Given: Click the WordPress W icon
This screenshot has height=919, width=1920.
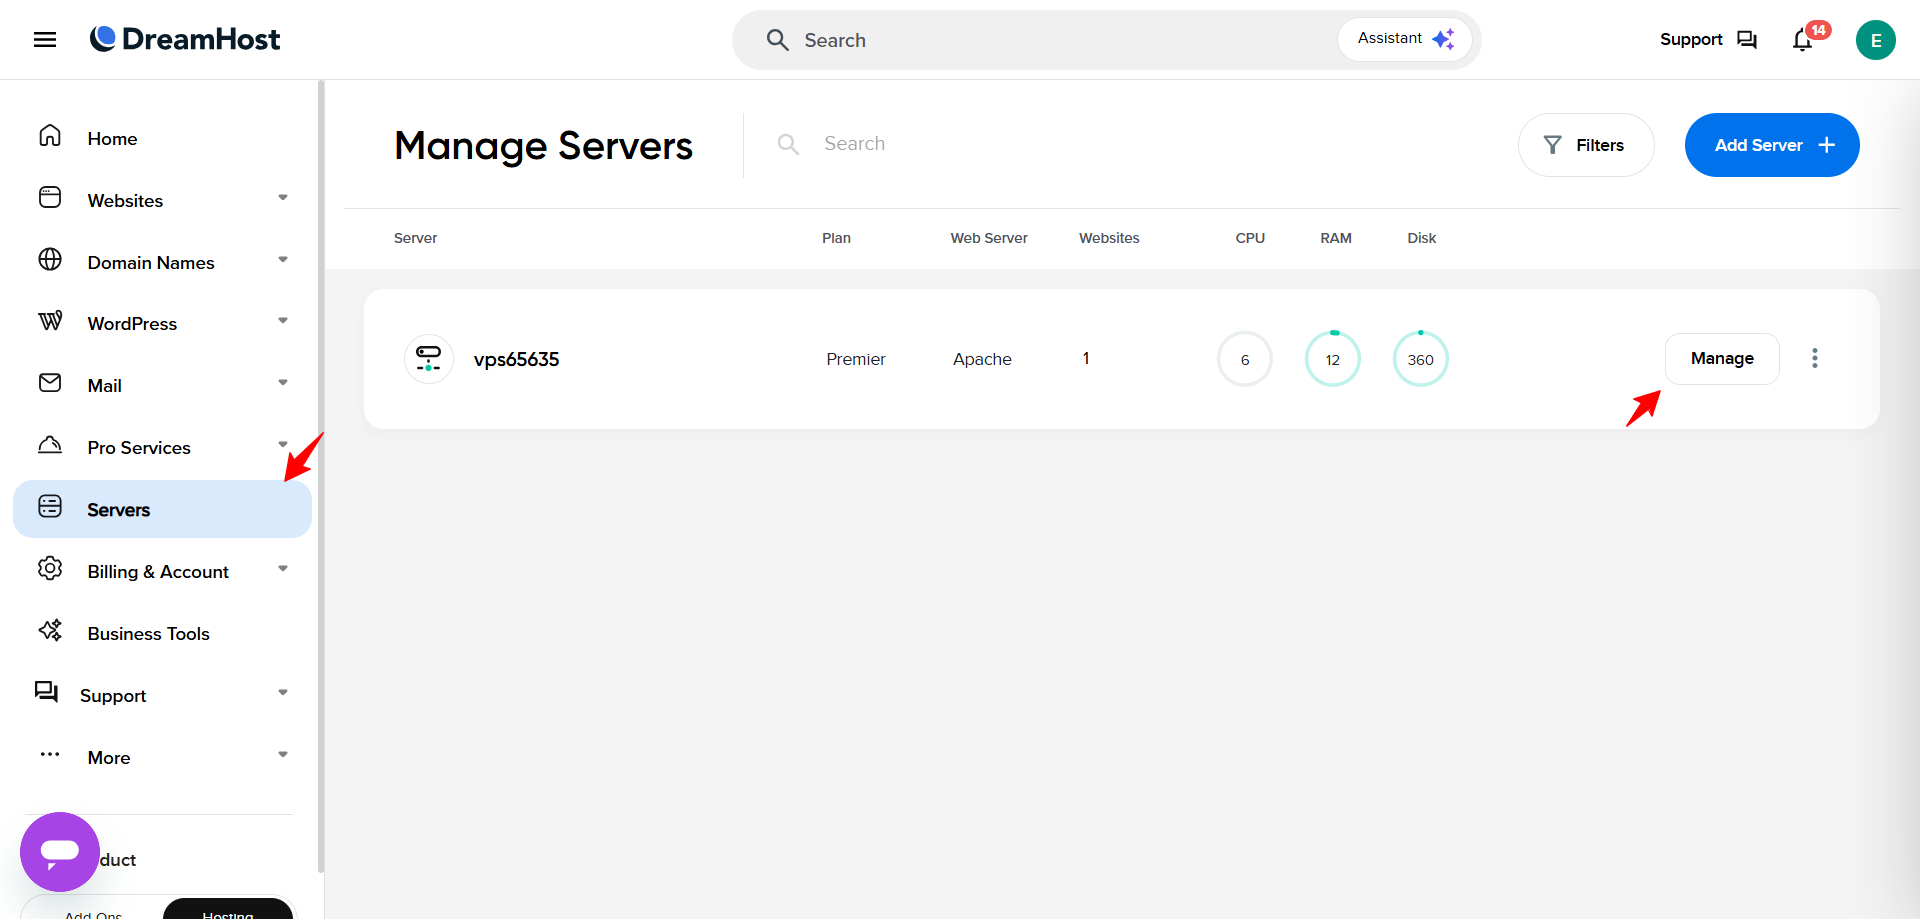Looking at the screenshot, I should pyautogui.click(x=50, y=321).
